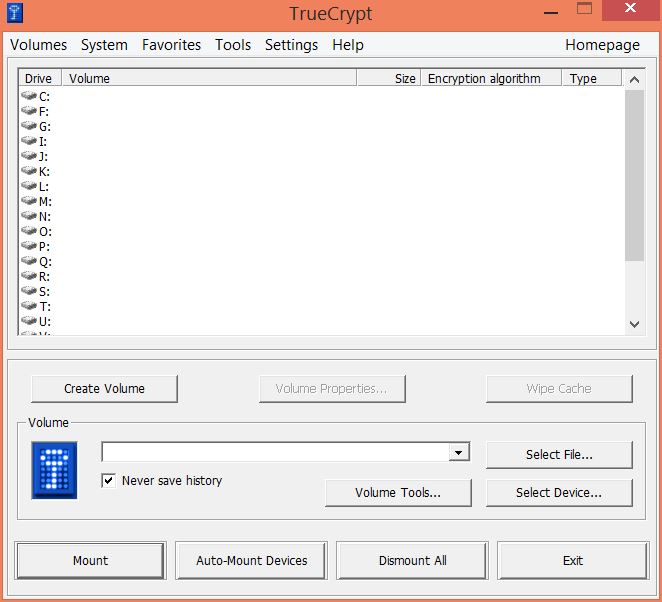Image resolution: width=662 pixels, height=602 pixels.
Task: Click the disabled Wipe Cache button
Action: coord(559,388)
